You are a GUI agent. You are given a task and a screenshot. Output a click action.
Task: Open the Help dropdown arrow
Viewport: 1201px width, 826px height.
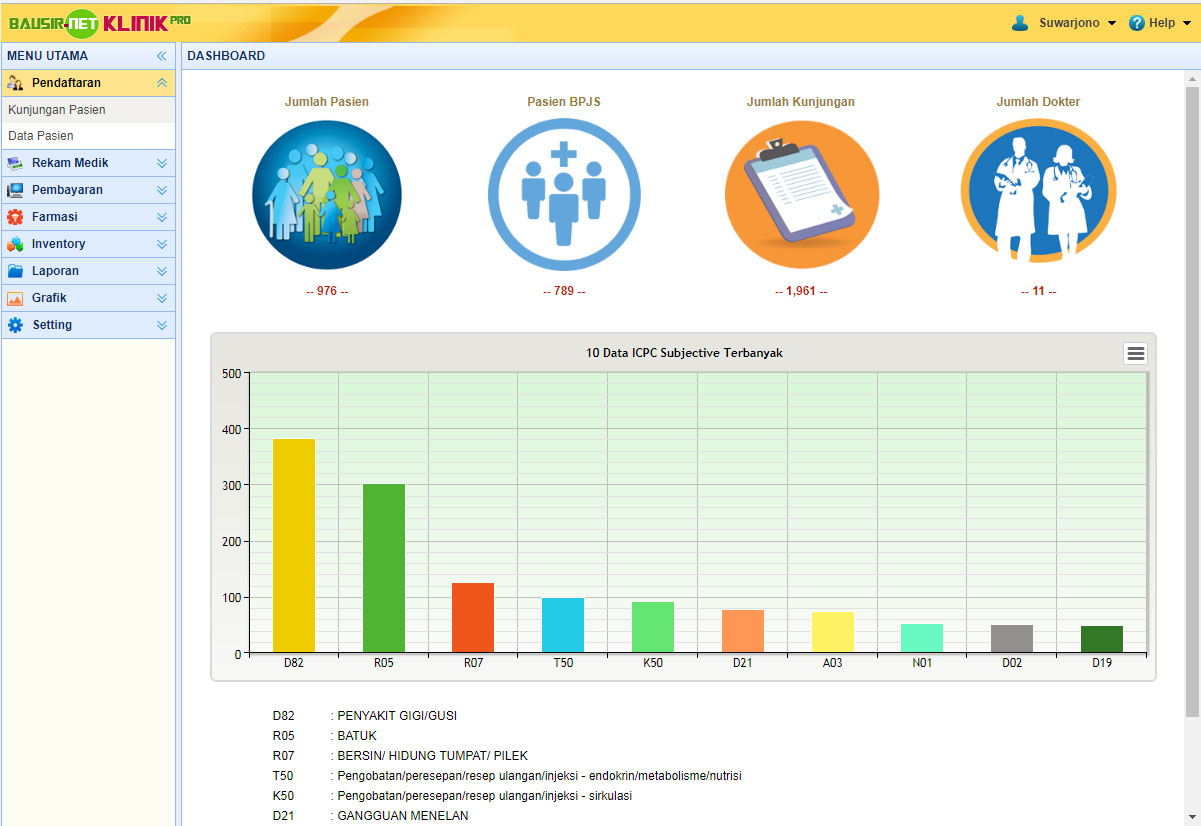tap(1187, 24)
